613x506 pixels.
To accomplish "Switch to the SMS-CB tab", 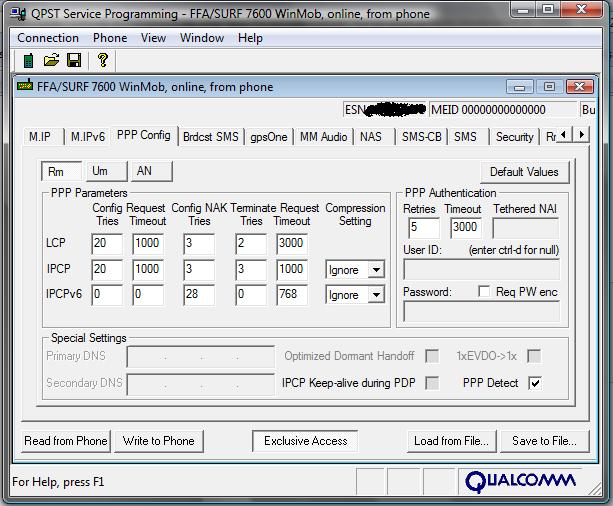I will [421, 136].
